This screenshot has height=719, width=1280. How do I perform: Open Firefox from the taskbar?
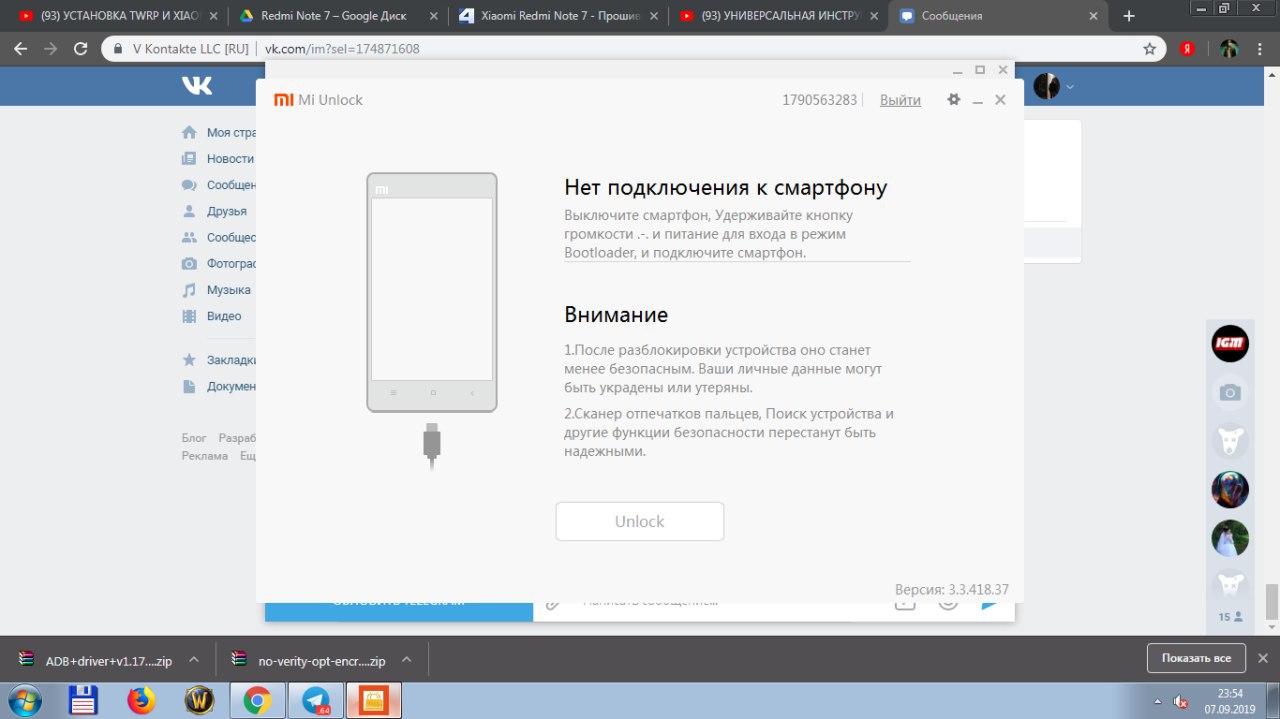141,701
